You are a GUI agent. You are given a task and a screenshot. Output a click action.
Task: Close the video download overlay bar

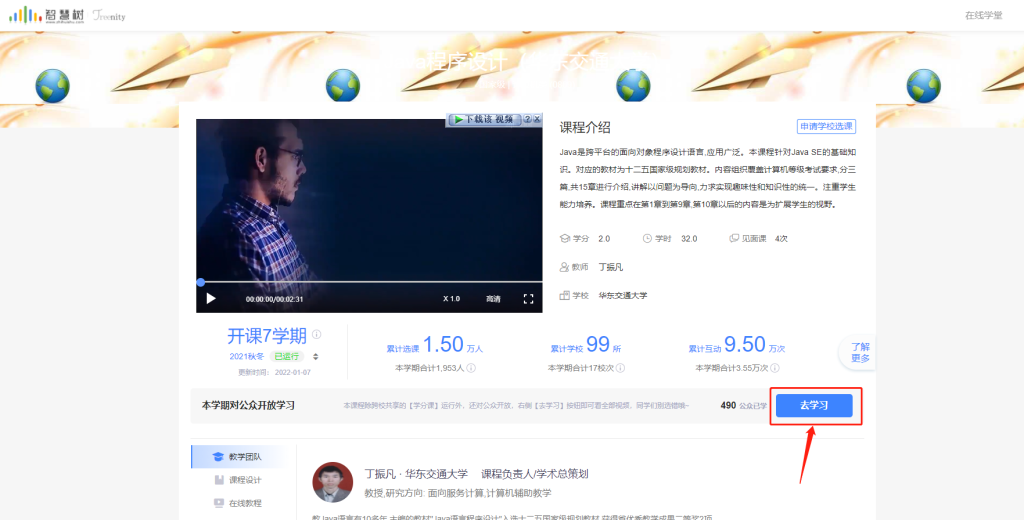(x=537, y=120)
